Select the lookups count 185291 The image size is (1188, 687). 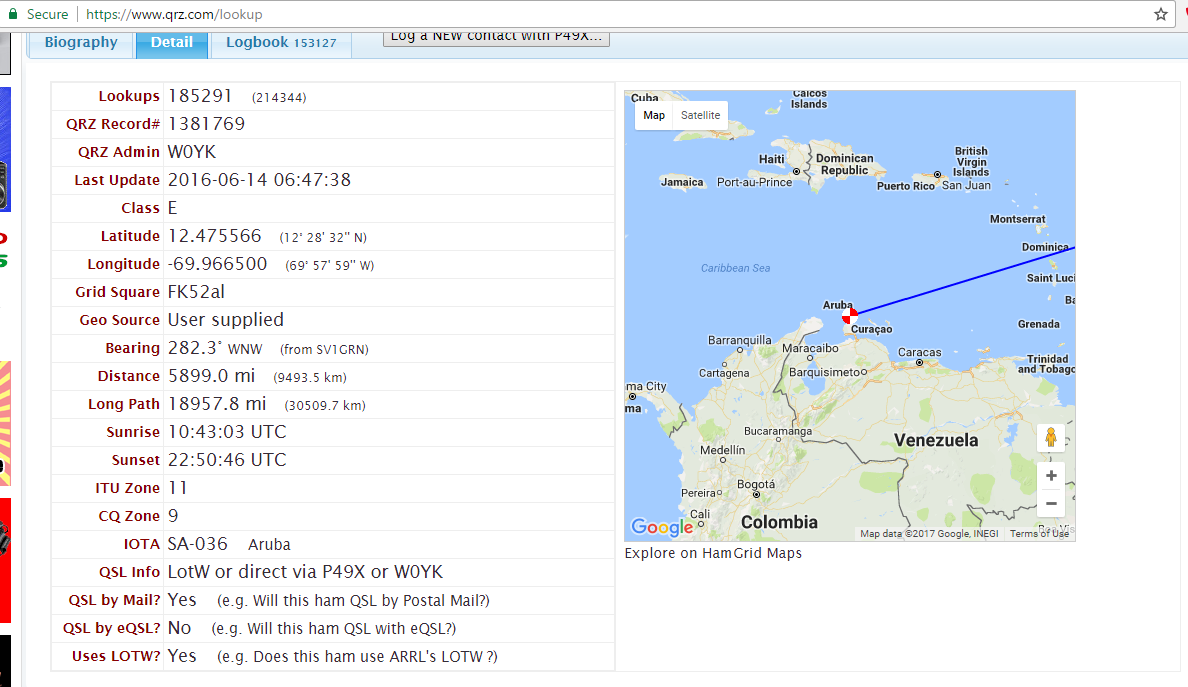click(x=199, y=95)
